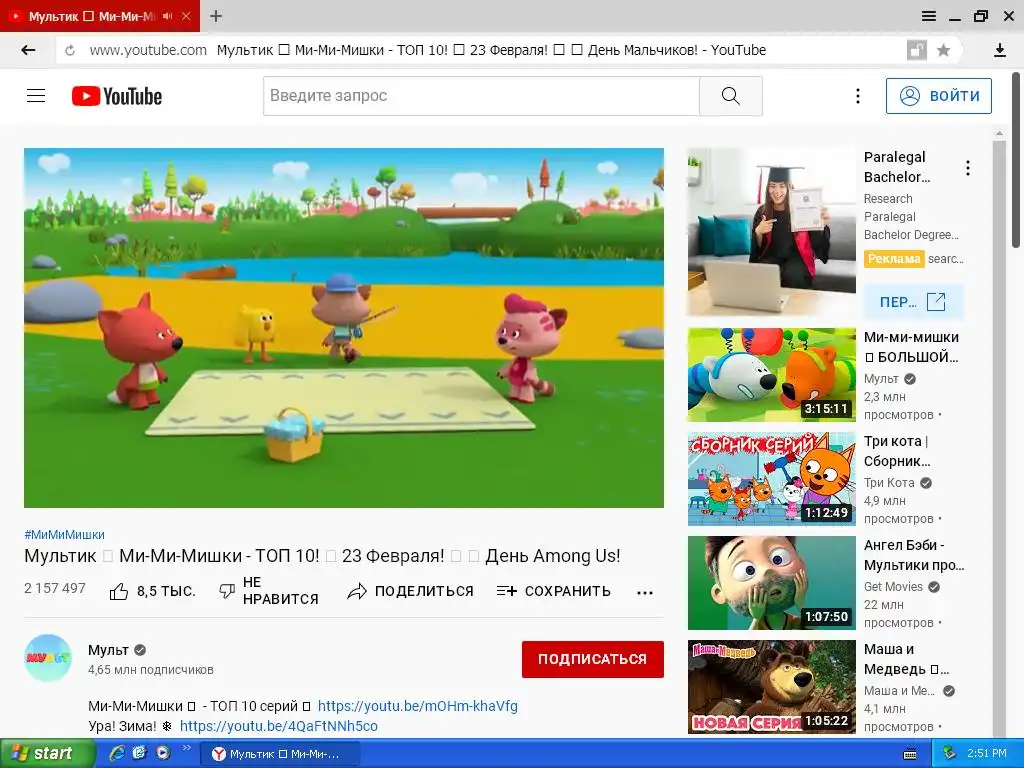Click the Маша и Медведь video title

coord(906,659)
